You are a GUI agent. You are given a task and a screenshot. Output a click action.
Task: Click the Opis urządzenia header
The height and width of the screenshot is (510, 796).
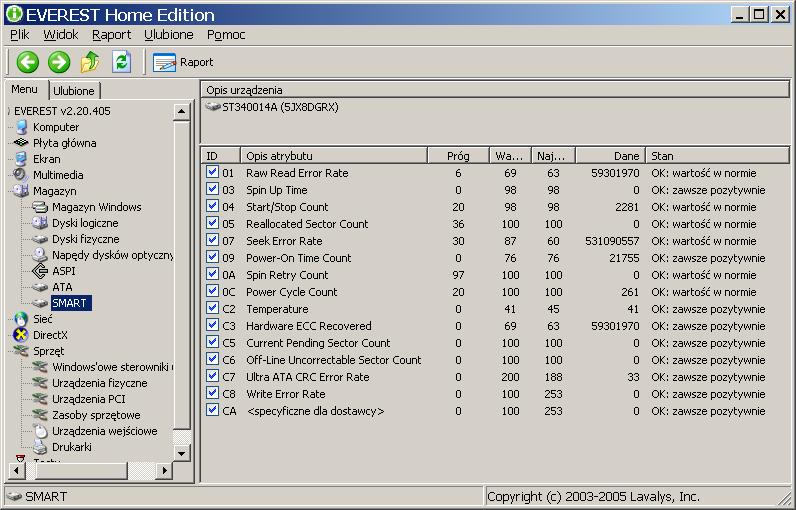pos(495,90)
